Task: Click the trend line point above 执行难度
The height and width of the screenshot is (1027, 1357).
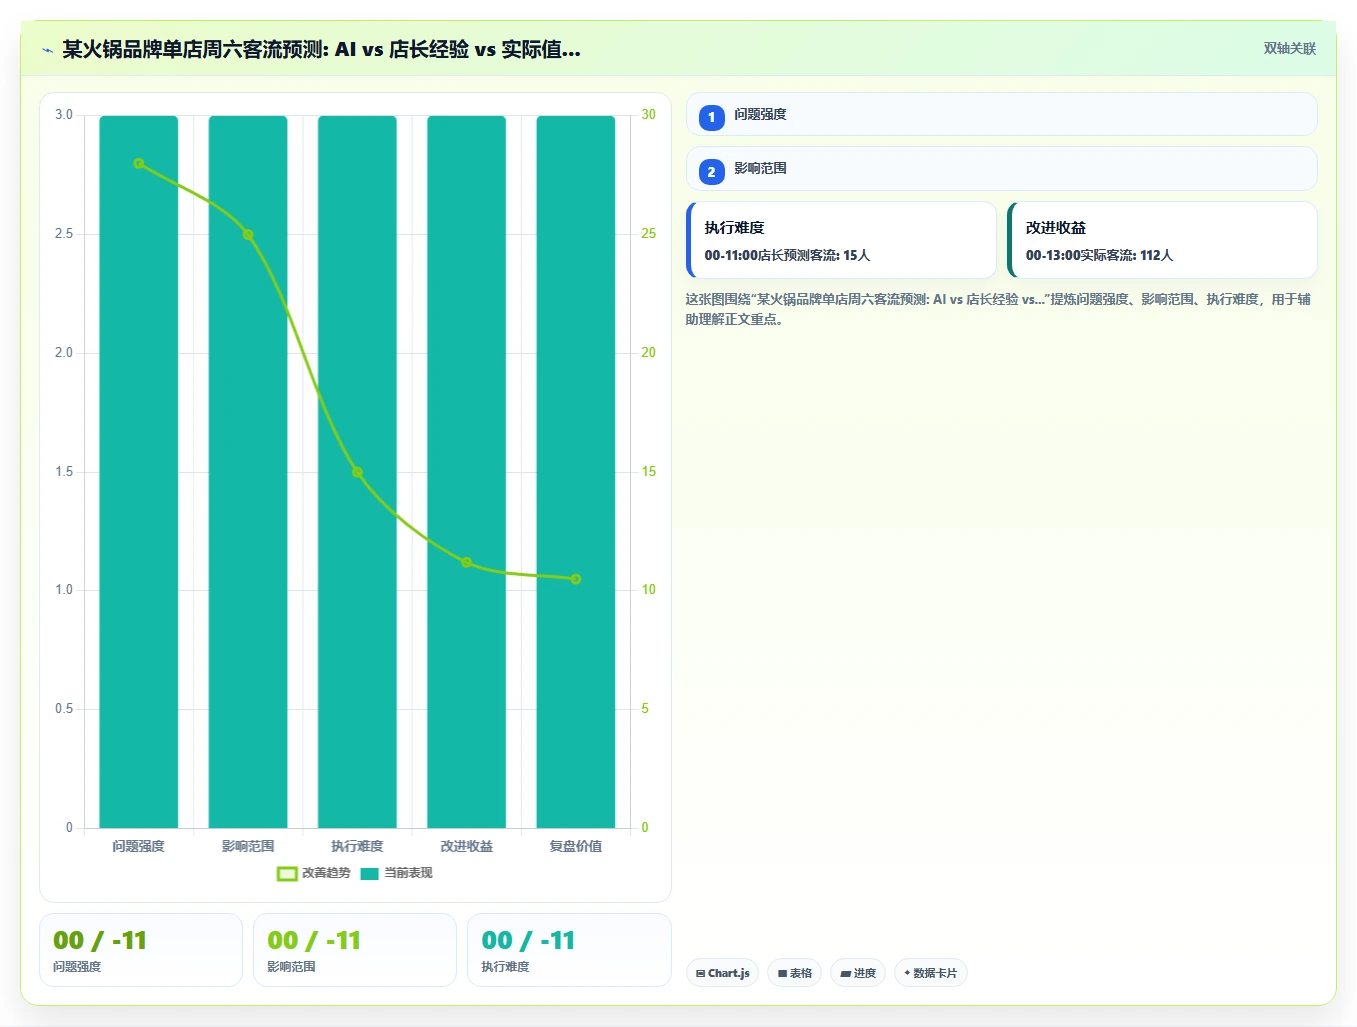Action: (357, 472)
